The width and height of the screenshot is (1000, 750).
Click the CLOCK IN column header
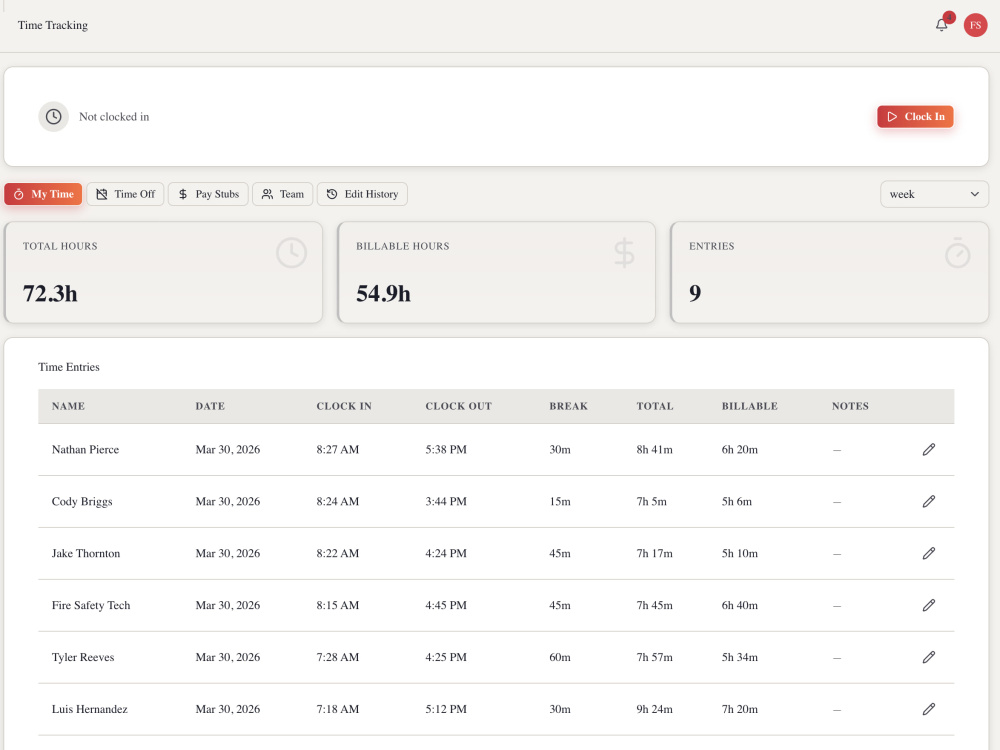tap(344, 406)
